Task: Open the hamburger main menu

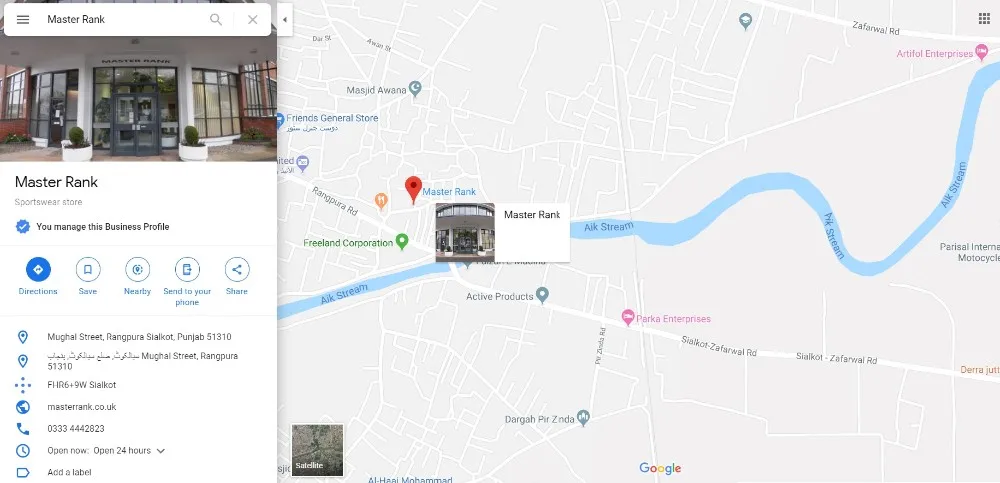Action: [23, 19]
